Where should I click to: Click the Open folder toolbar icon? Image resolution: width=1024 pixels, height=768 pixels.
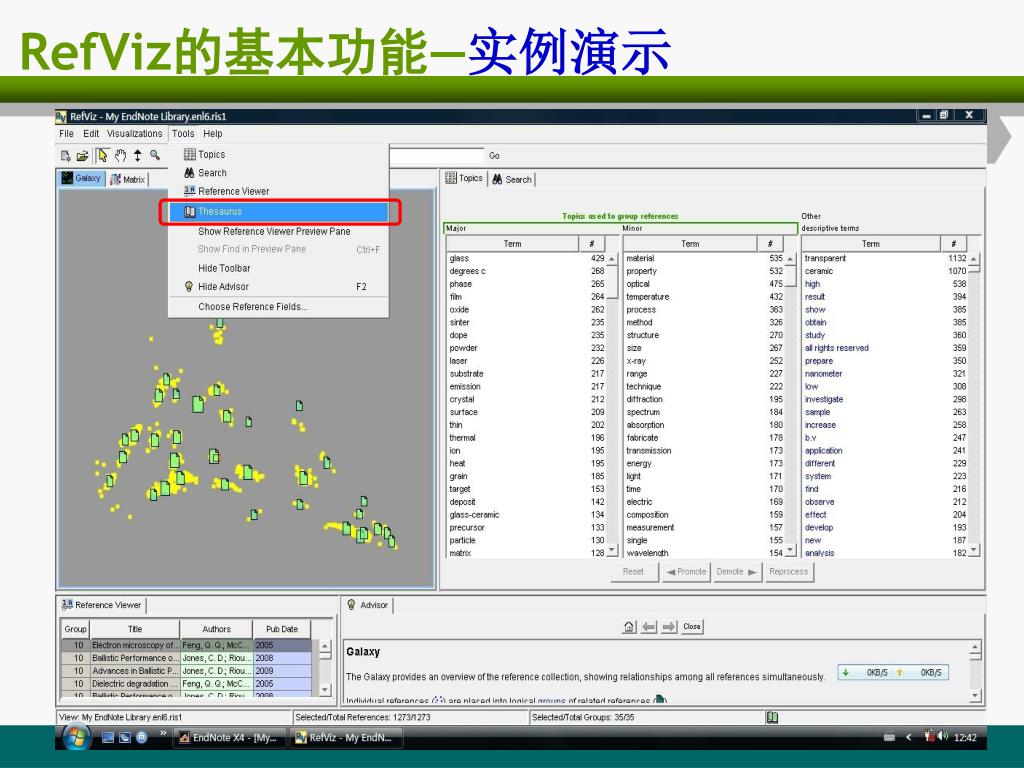pyautogui.click(x=82, y=155)
